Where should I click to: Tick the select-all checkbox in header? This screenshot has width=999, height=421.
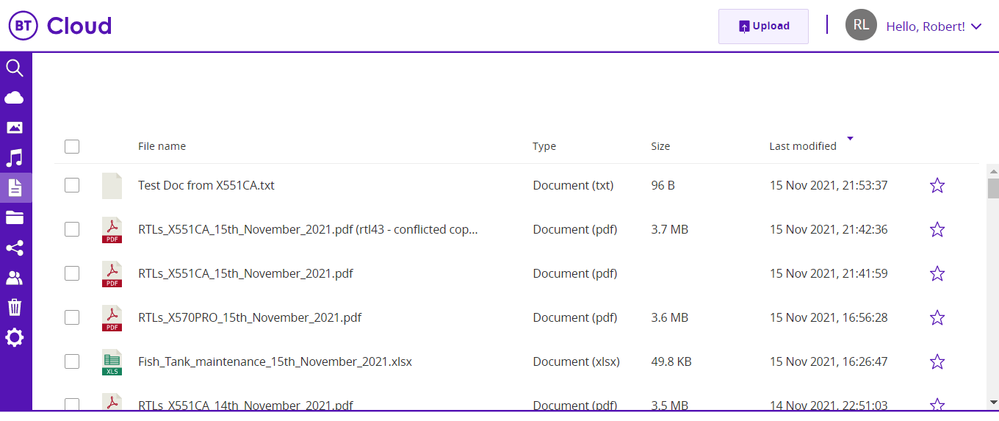coord(72,146)
